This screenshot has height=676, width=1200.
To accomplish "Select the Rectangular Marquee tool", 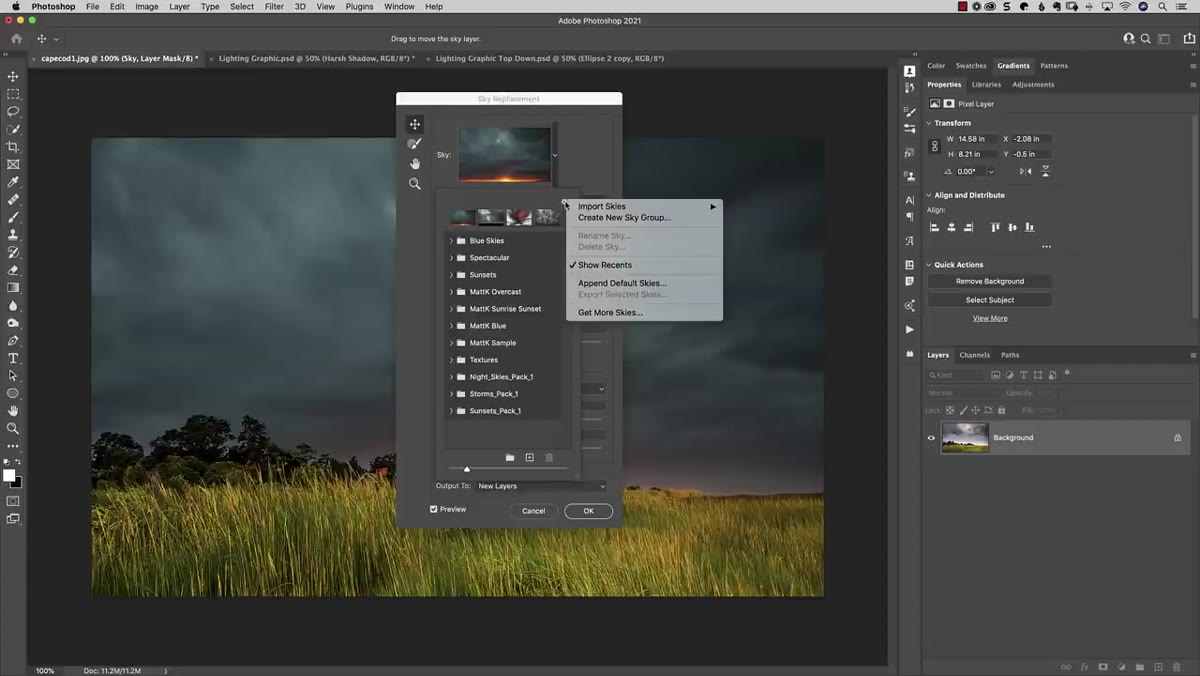I will (x=13, y=94).
